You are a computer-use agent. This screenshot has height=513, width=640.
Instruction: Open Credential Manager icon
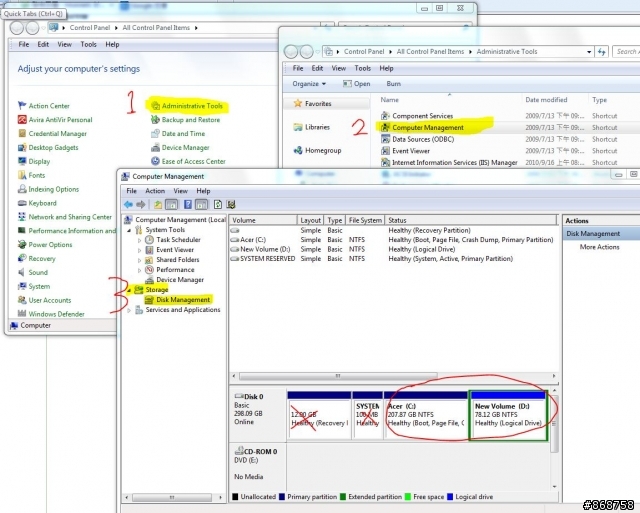[22, 133]
